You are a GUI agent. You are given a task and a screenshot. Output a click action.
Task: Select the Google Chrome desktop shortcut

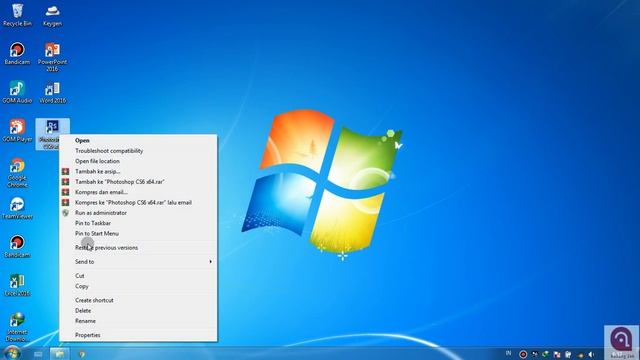(17, 172)
